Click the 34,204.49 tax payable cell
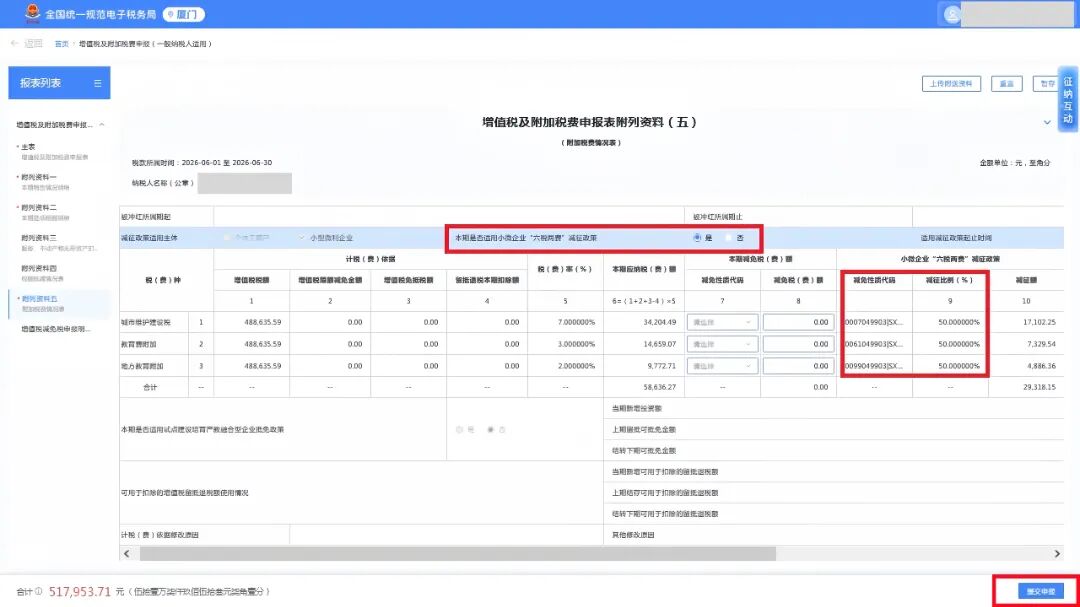This screenshot has height=607, width=1080. pos(643,322)
